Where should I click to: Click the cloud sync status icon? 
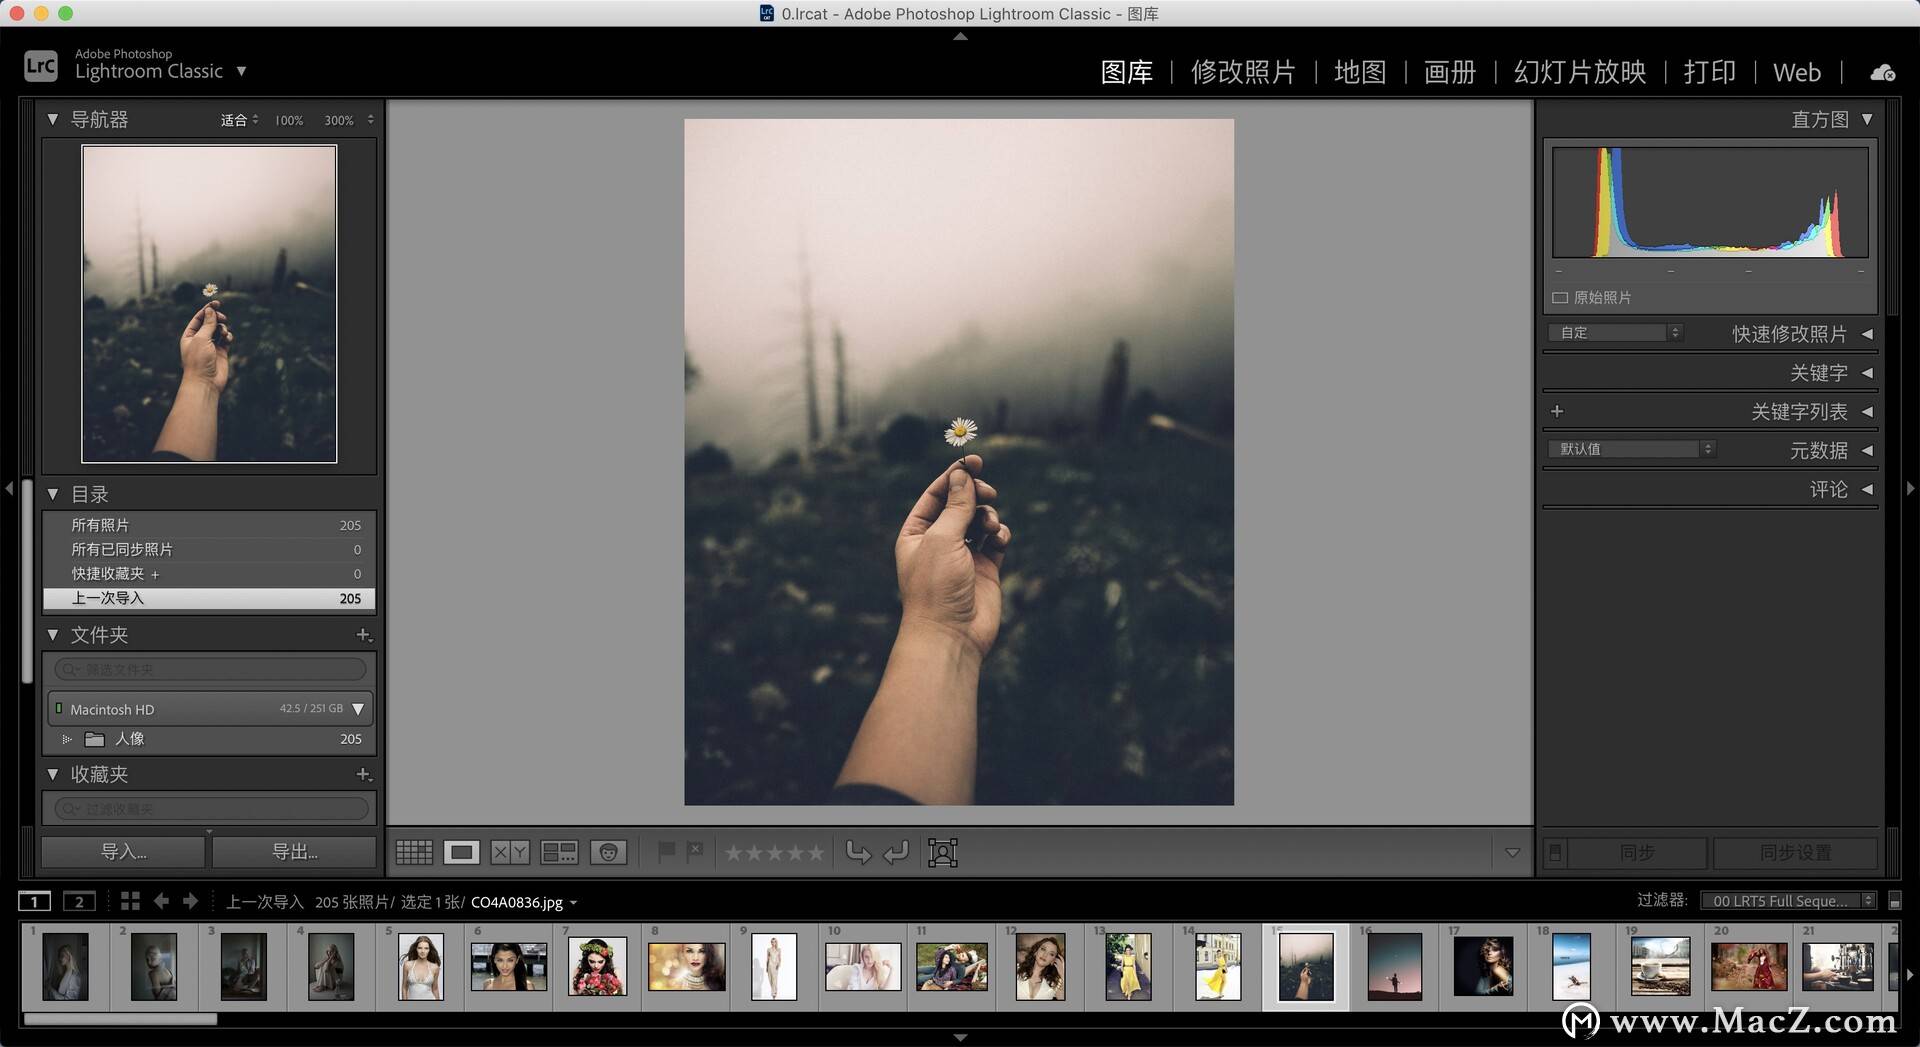click(x=1882, y=72)
